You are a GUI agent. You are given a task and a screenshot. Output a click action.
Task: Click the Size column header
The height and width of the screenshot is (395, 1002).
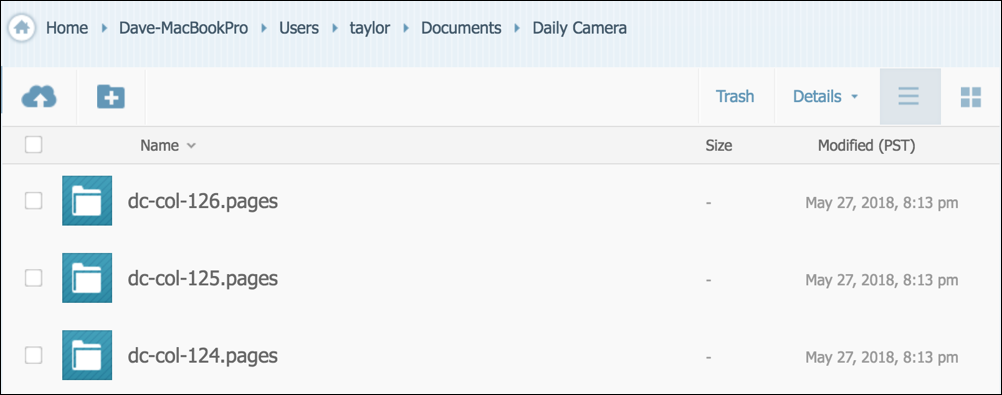point(719,146)
